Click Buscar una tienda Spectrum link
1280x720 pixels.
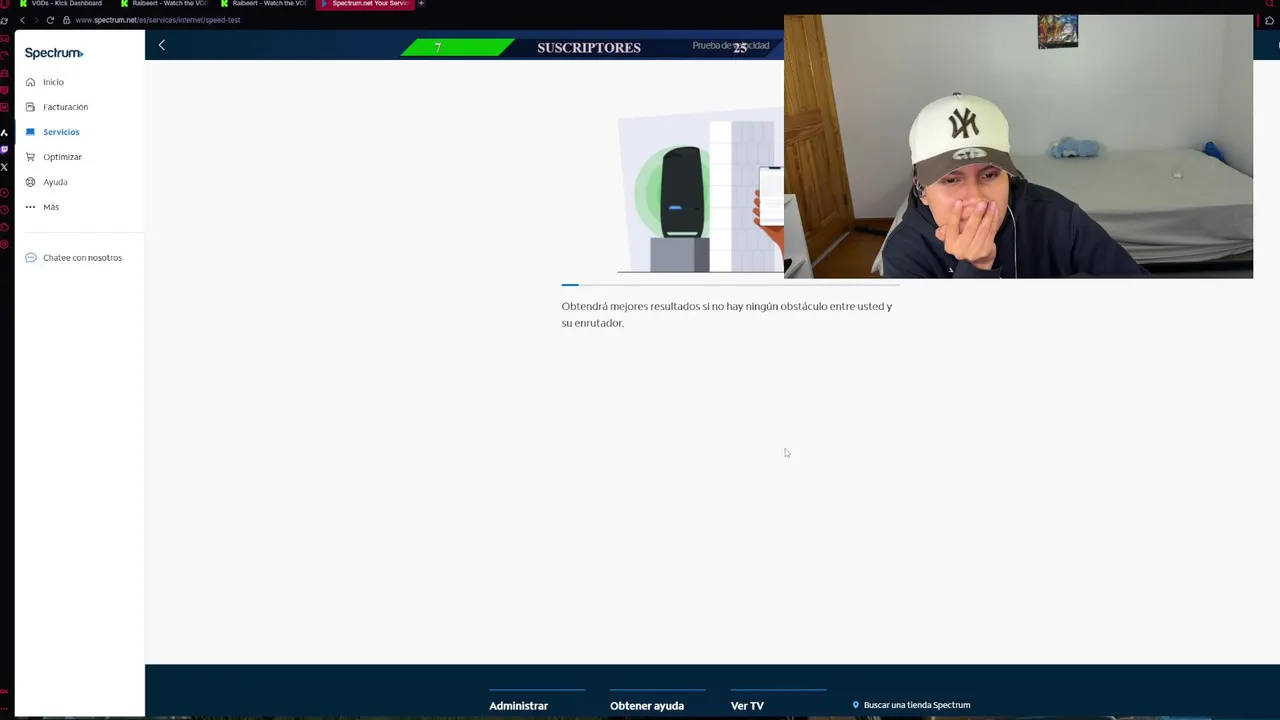[911, 705]
